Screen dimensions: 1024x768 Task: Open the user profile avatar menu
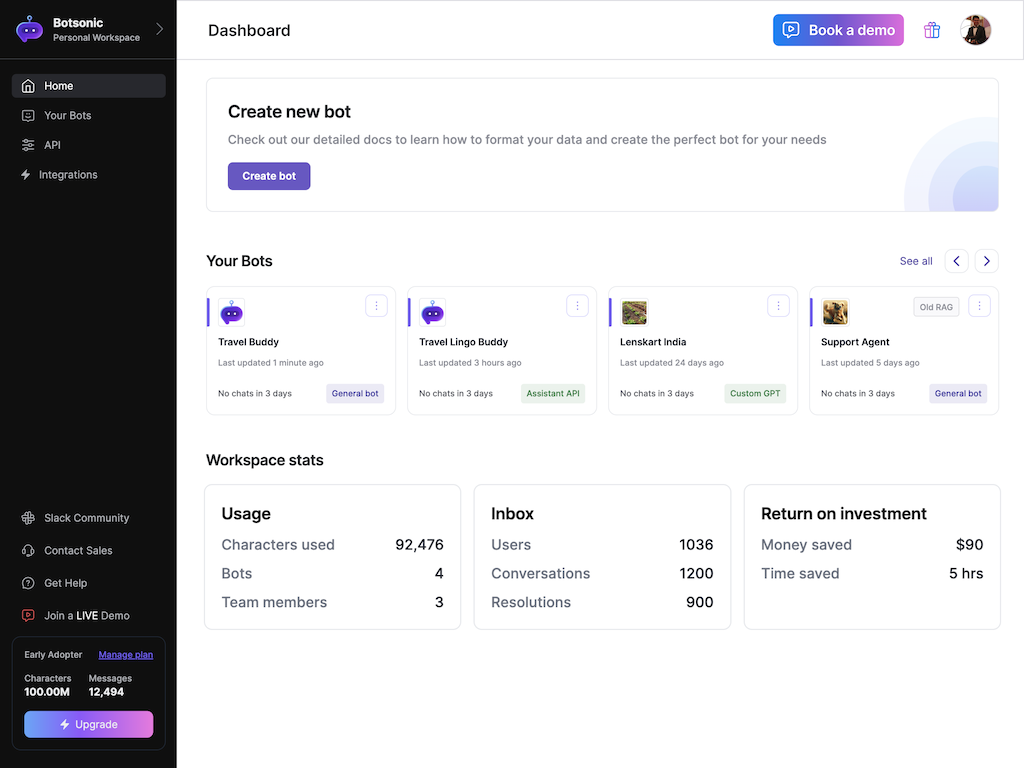975,30
